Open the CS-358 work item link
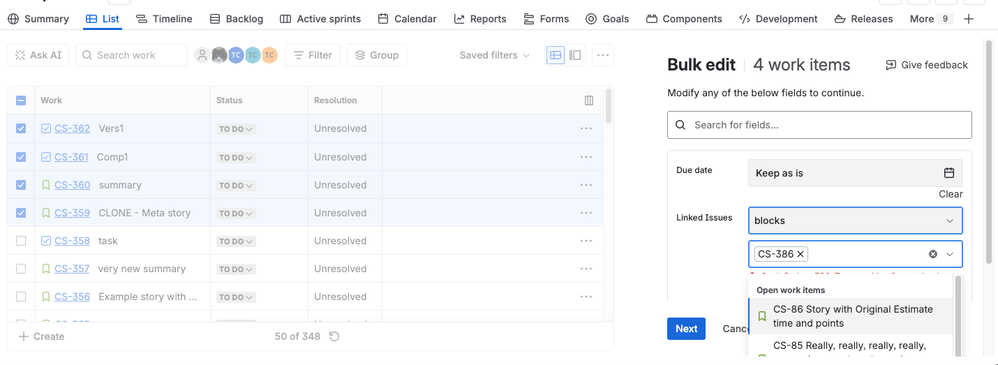This screenshot has height=365, width=998. pyautogui.click(x=72, y=241)
